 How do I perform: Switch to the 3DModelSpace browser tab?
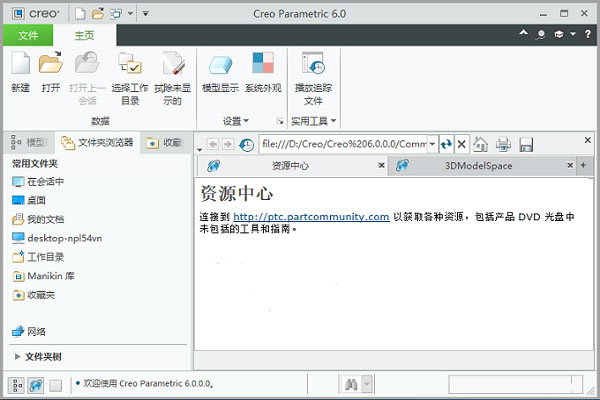click(477, 166)
